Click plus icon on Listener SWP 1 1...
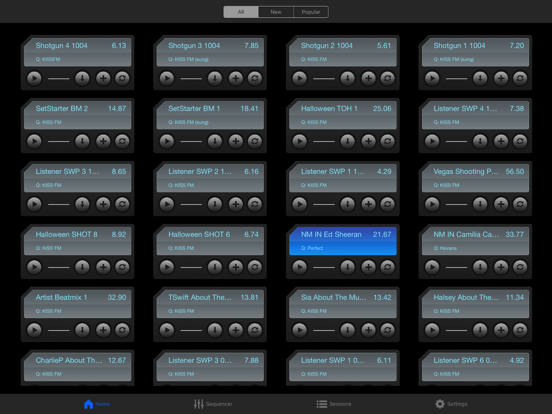The height and width of the screenshot is (414, 552). (368, 204)
